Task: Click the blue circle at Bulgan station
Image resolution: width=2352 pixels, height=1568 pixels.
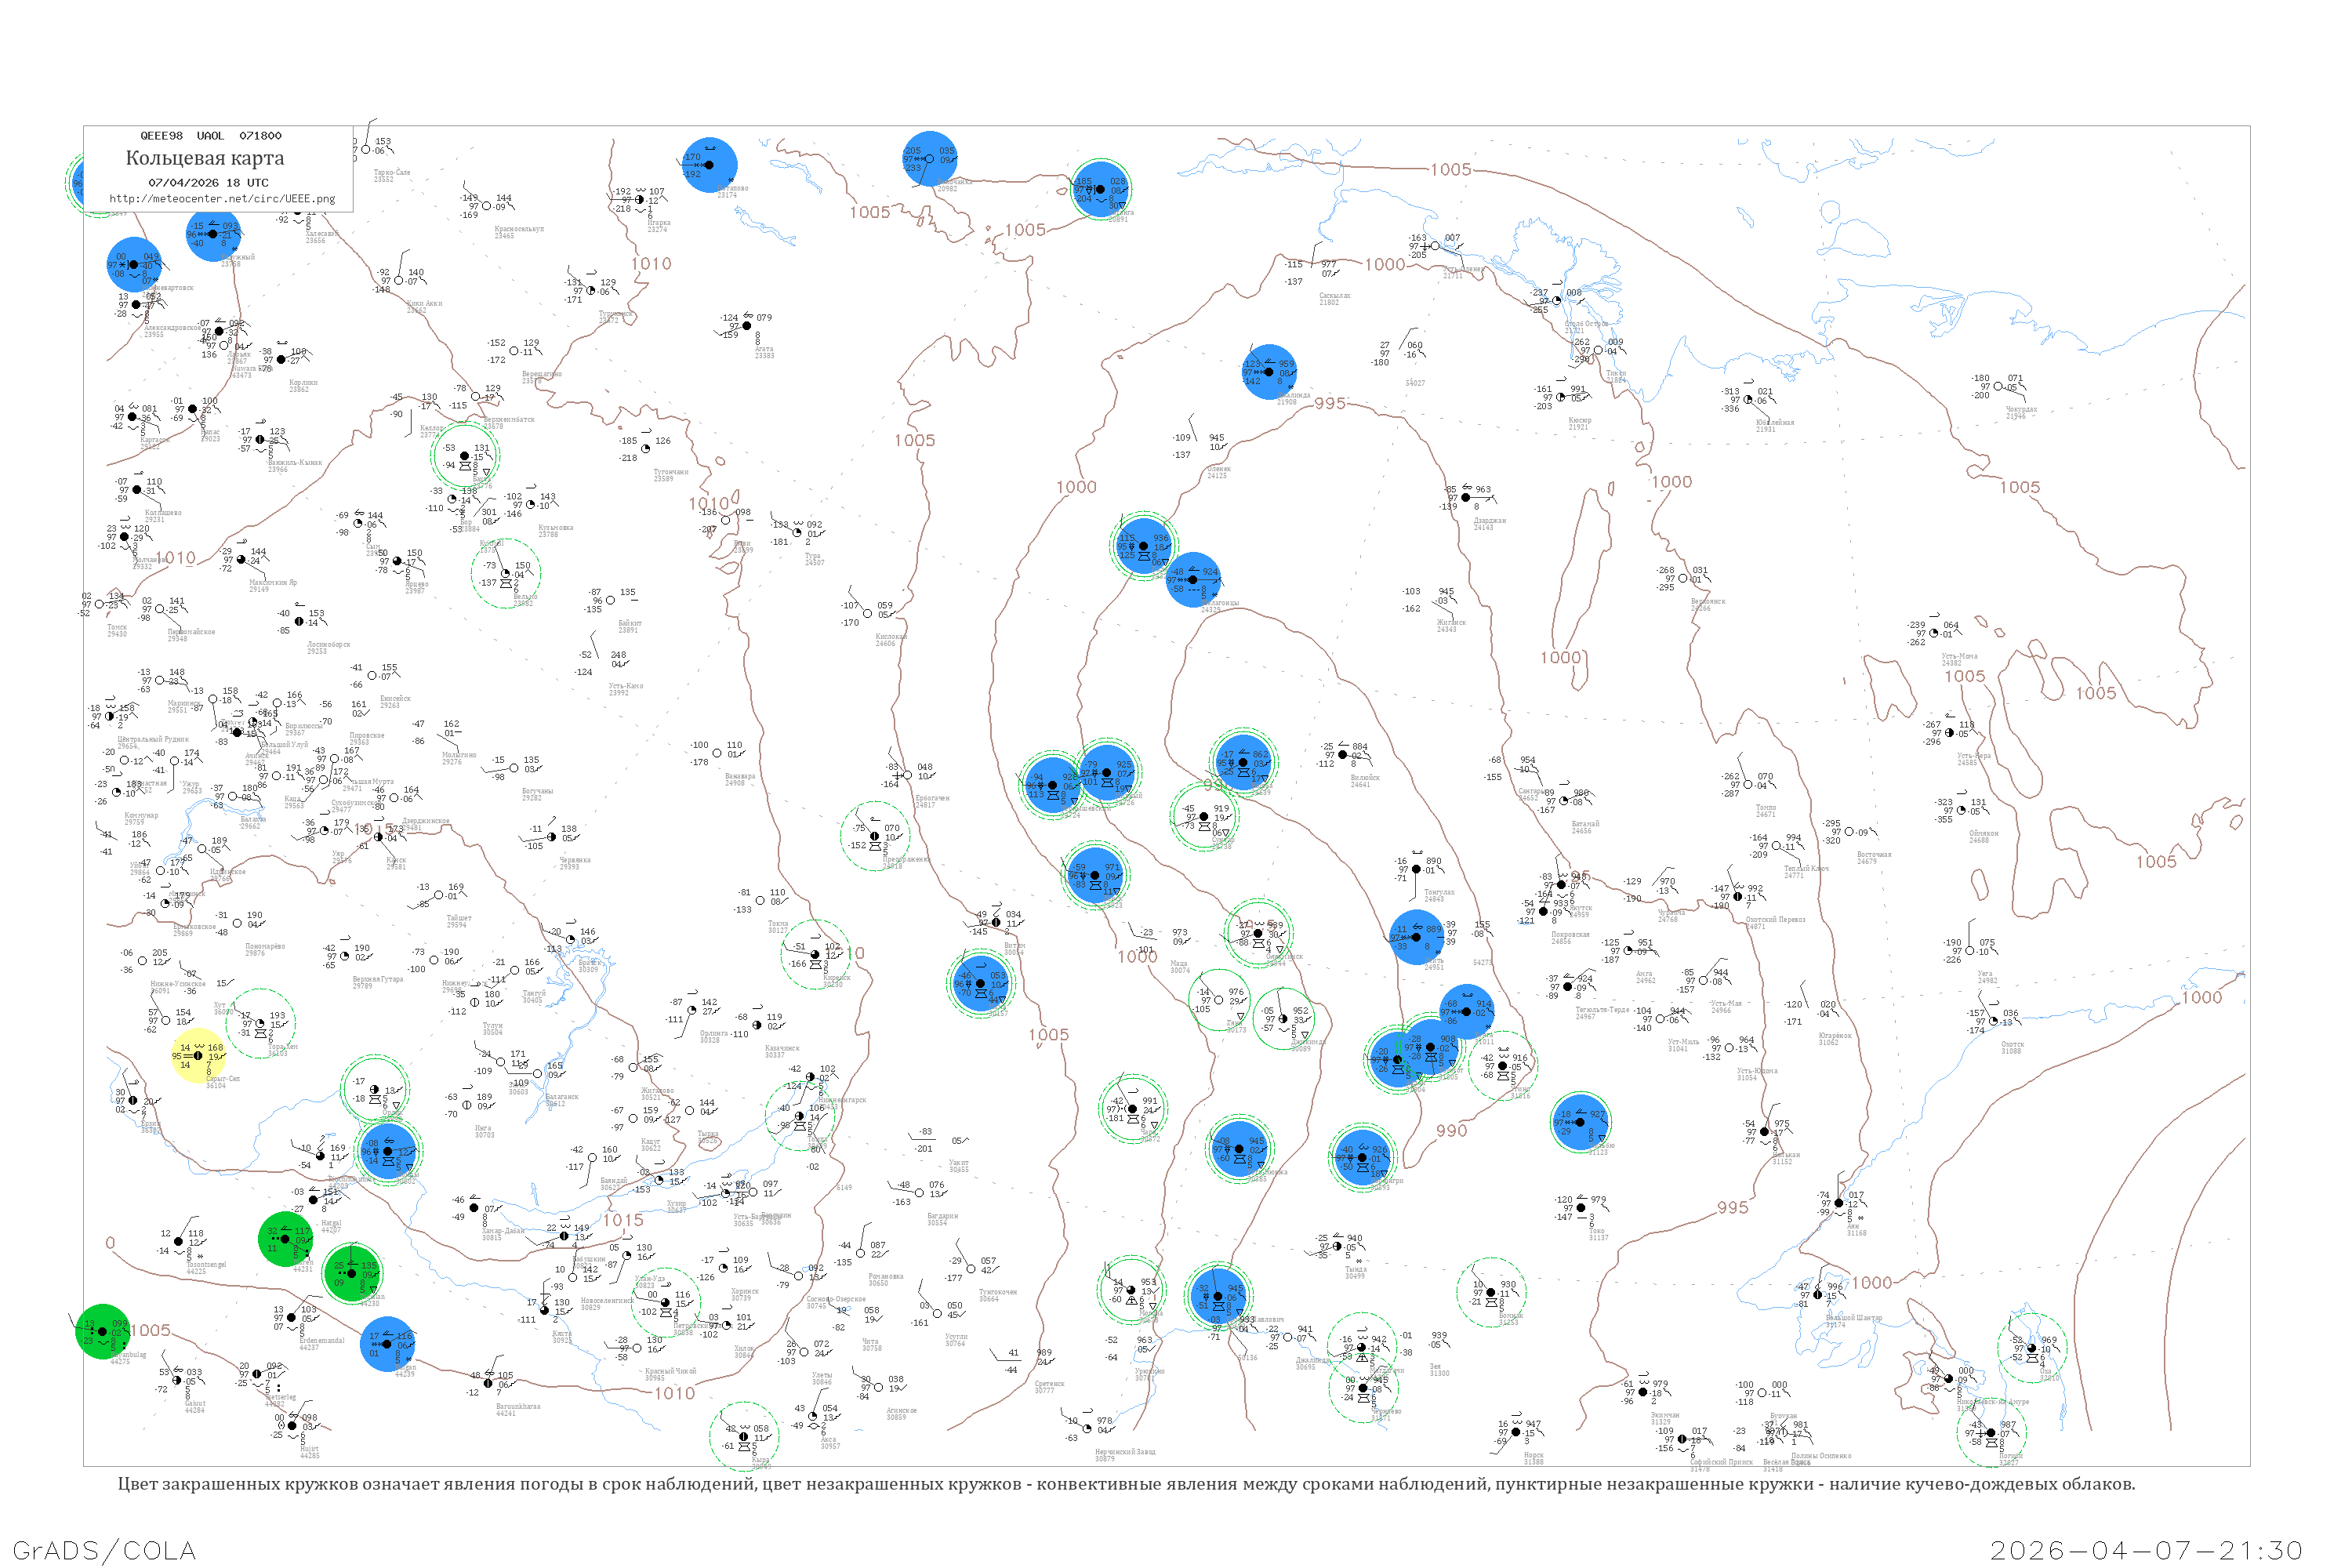Action: [x=388, y=1344]
